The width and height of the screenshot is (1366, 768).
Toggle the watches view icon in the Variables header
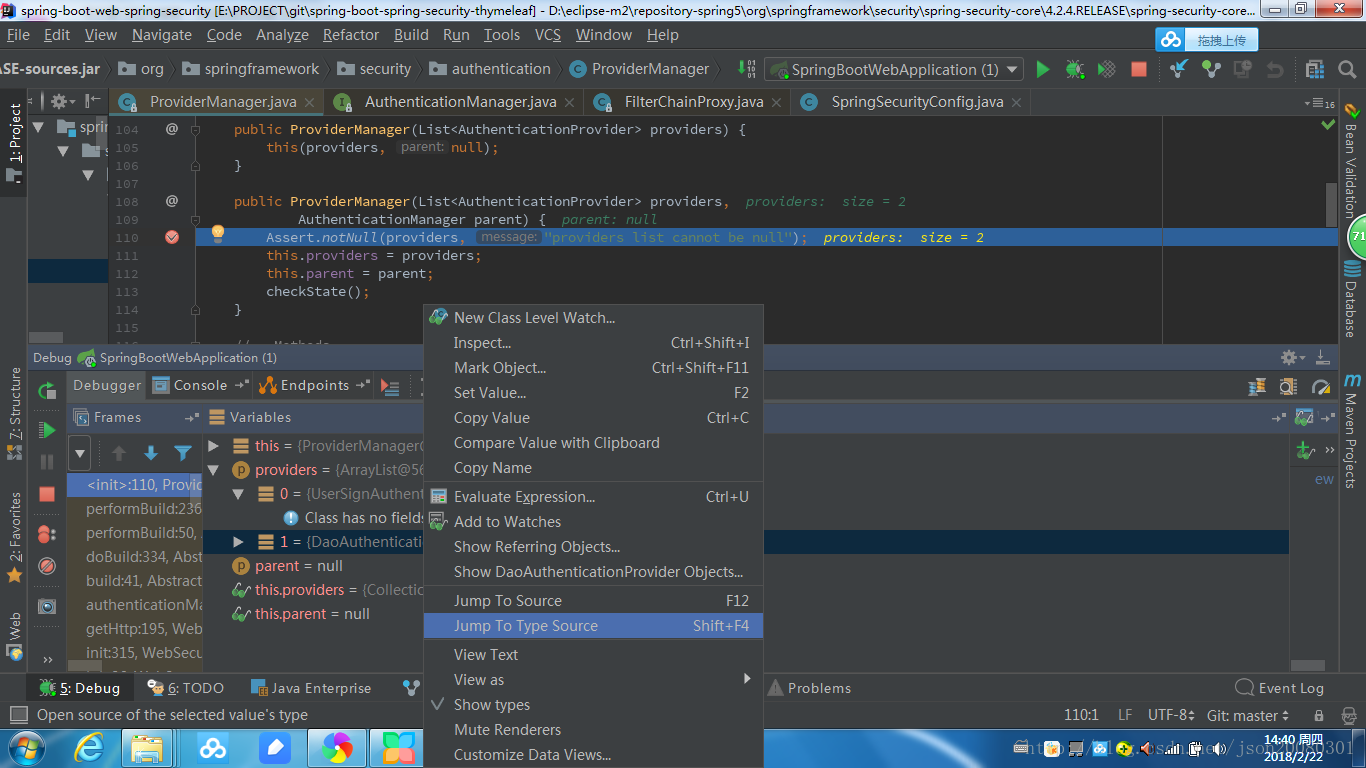tap(1304, 417)
